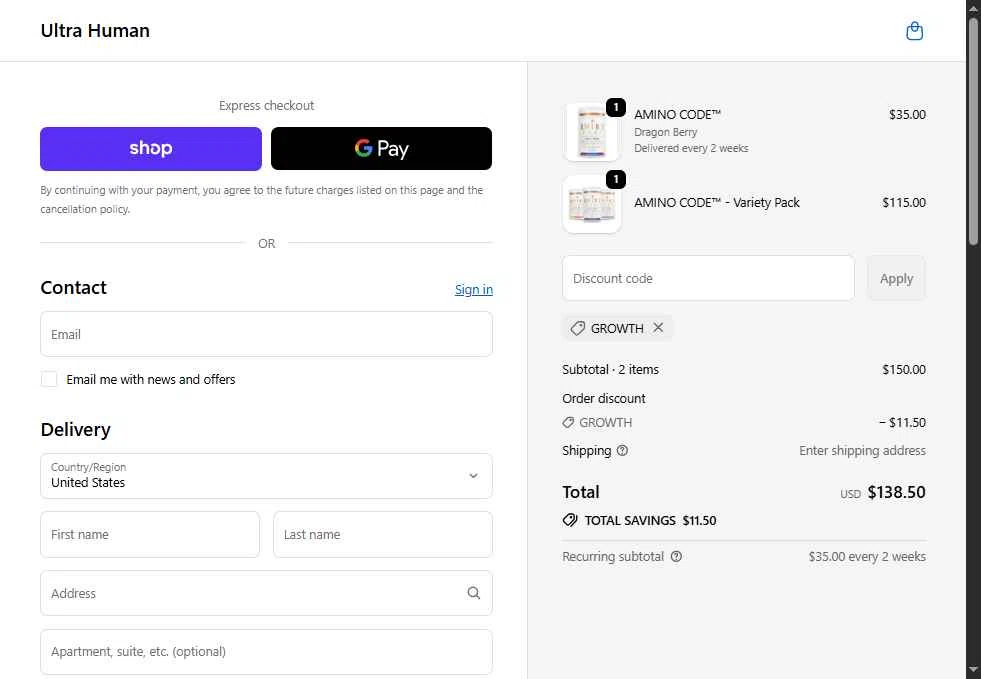Focus the Address input field
Viewport: 981px width, 679px height.
tap(267, 593)
